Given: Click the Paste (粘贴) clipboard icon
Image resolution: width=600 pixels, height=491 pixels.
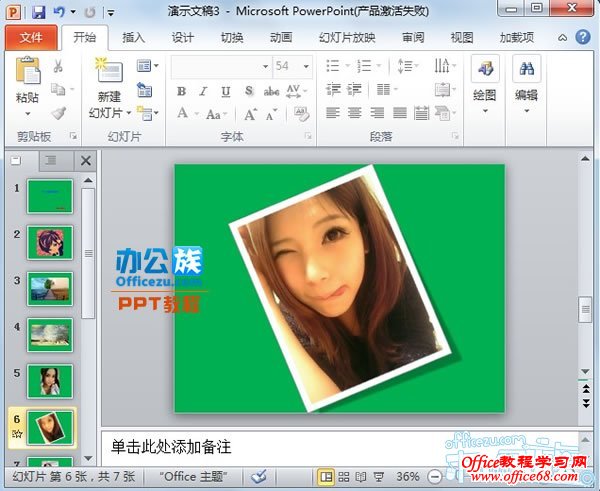Looking at the screenshot, I should click(27, 73).
